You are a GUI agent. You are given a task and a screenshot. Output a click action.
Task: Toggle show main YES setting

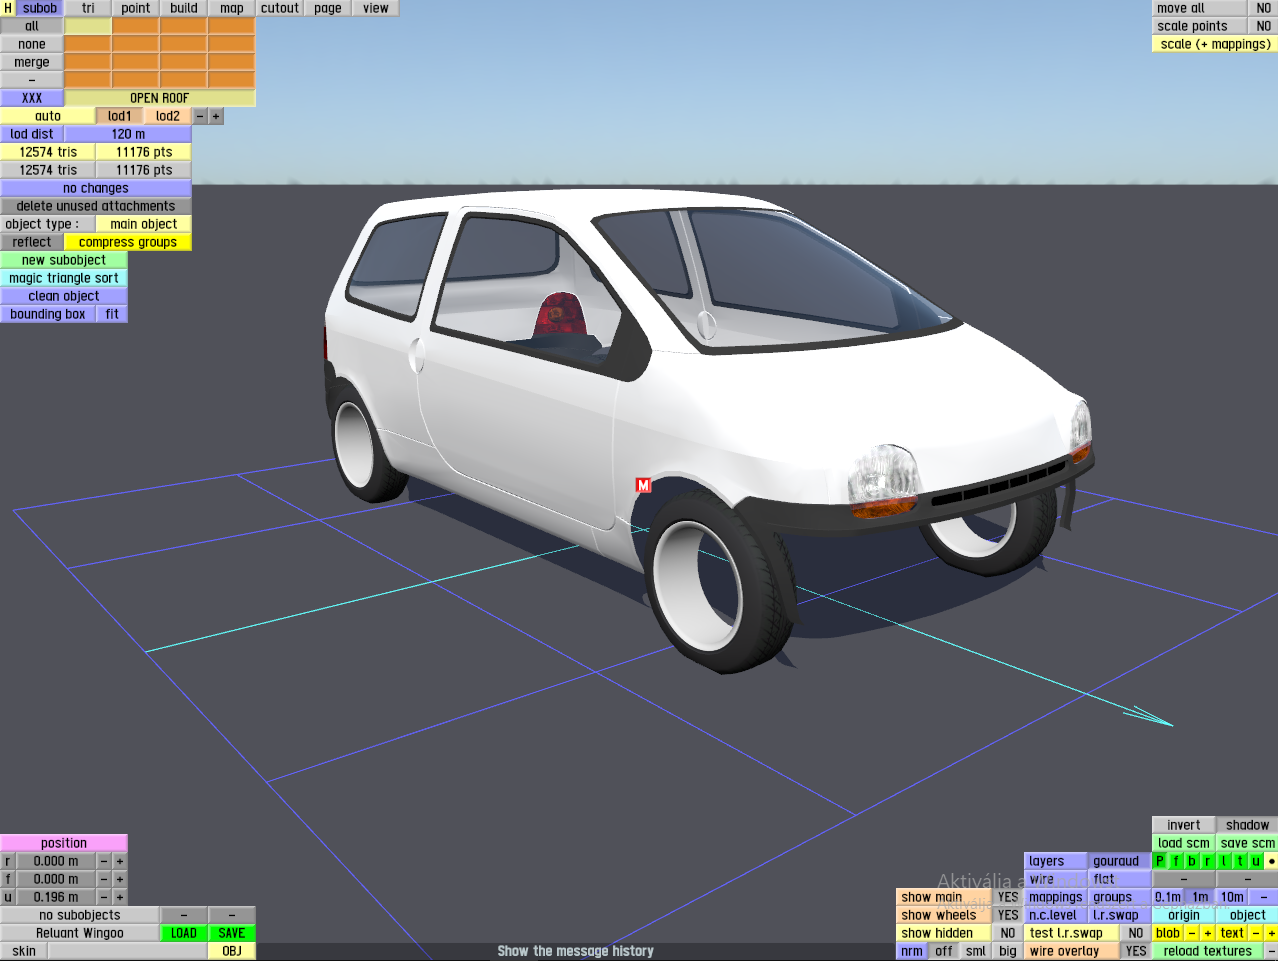coord(1008,897)
